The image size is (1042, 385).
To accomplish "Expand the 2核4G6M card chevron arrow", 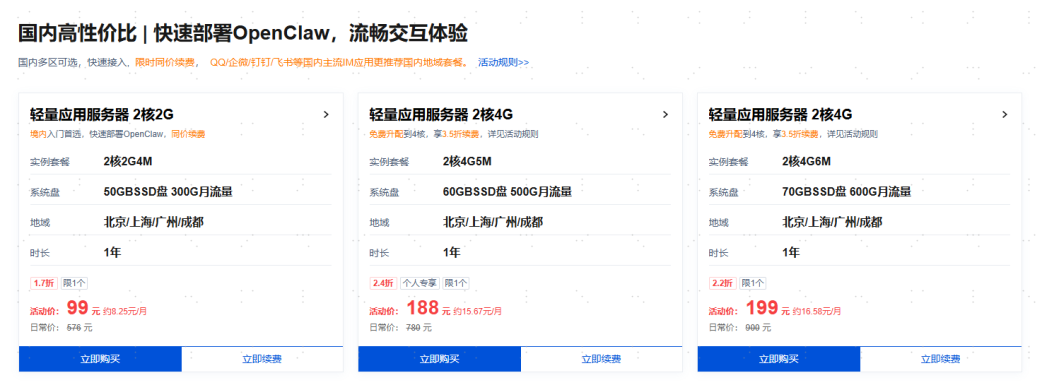I will [x=1005, y=114].
